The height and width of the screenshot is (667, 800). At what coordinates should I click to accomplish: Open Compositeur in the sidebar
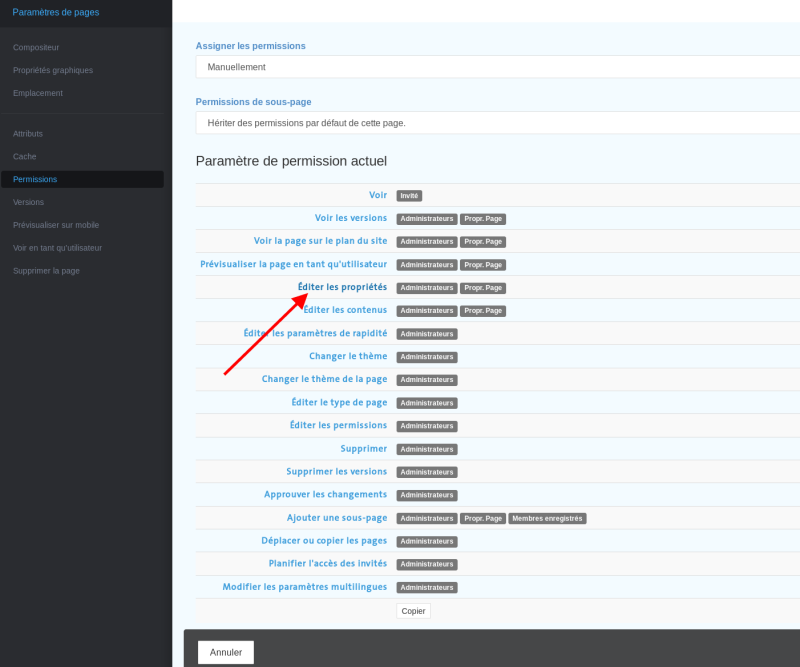point(36,47)
